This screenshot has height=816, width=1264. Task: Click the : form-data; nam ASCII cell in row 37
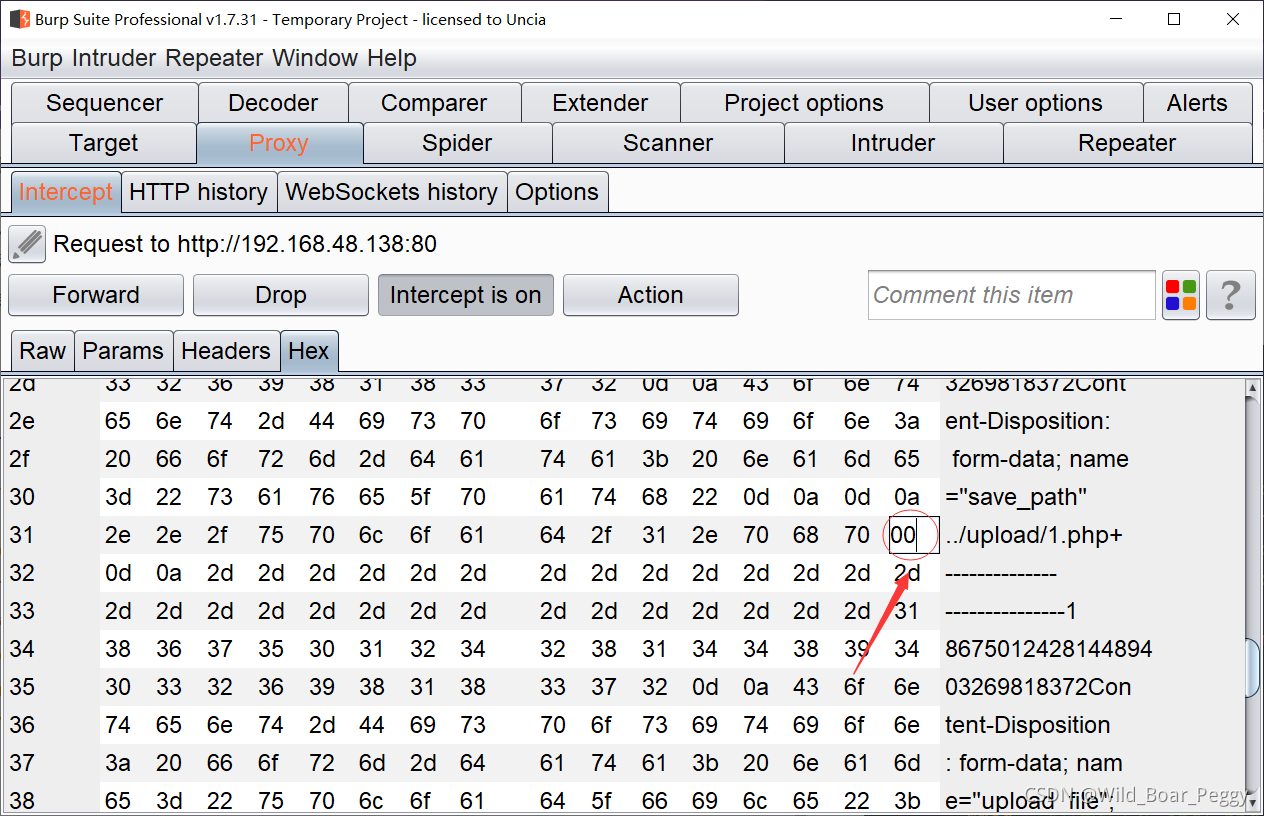pos(1034,763)
